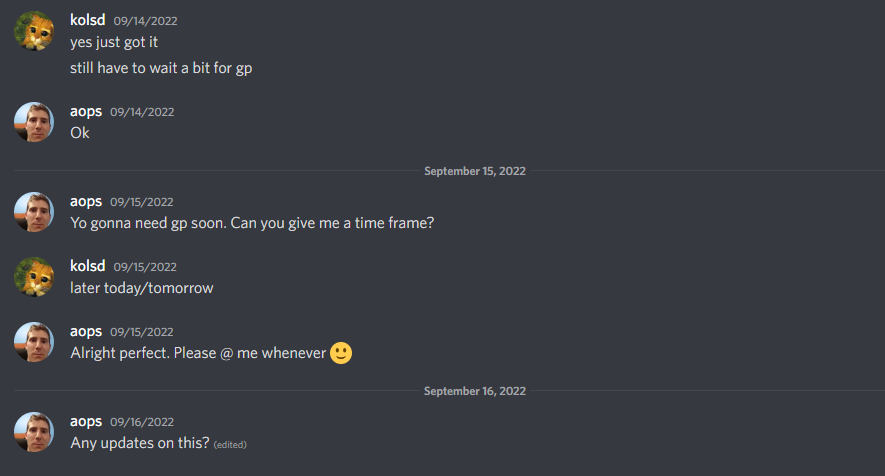Open the kolsd username above "yes just got it"
Screen dimensions: 885x476
[88, 20]
